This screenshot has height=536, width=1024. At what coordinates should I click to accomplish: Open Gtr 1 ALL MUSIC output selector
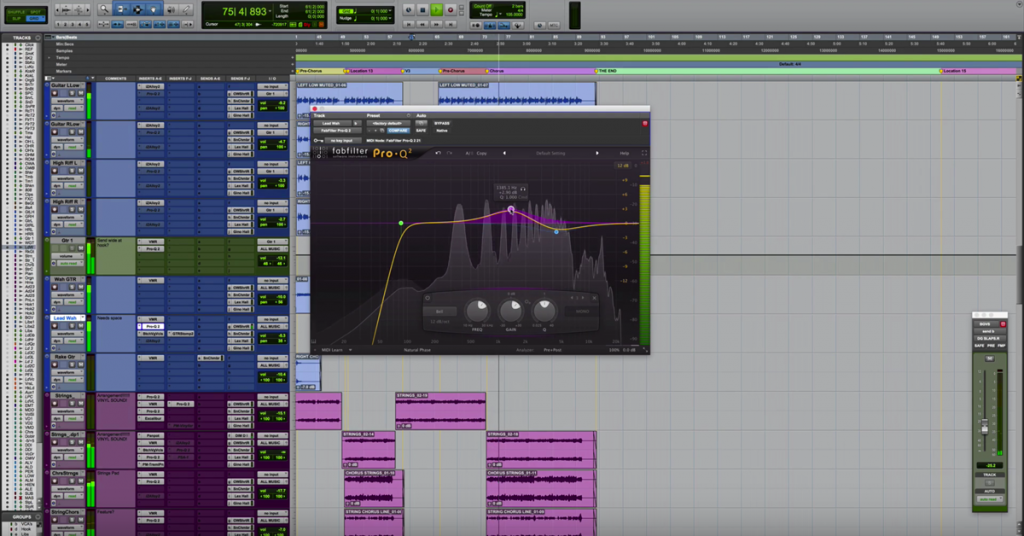(x=271, y=249)
